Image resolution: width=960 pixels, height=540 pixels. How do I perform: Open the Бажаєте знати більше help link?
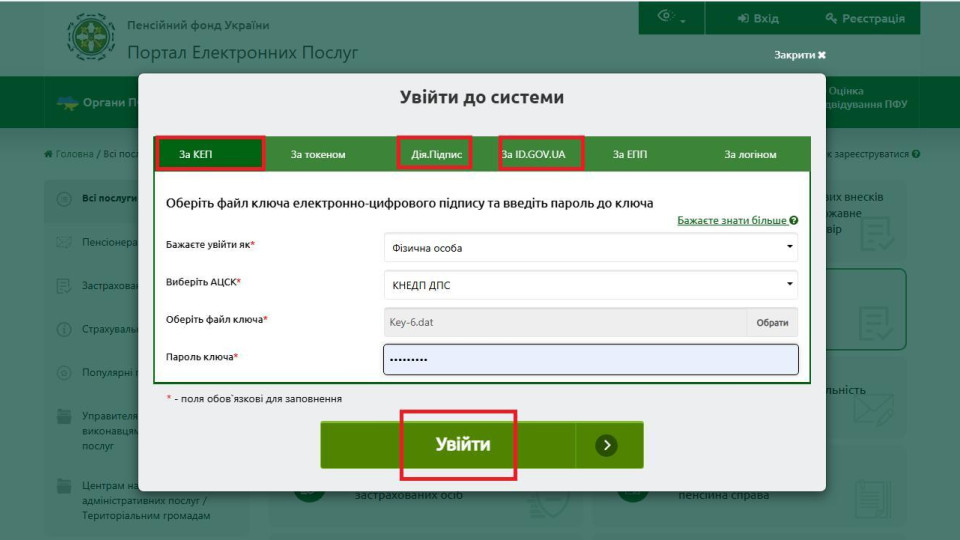click(732, 220)
